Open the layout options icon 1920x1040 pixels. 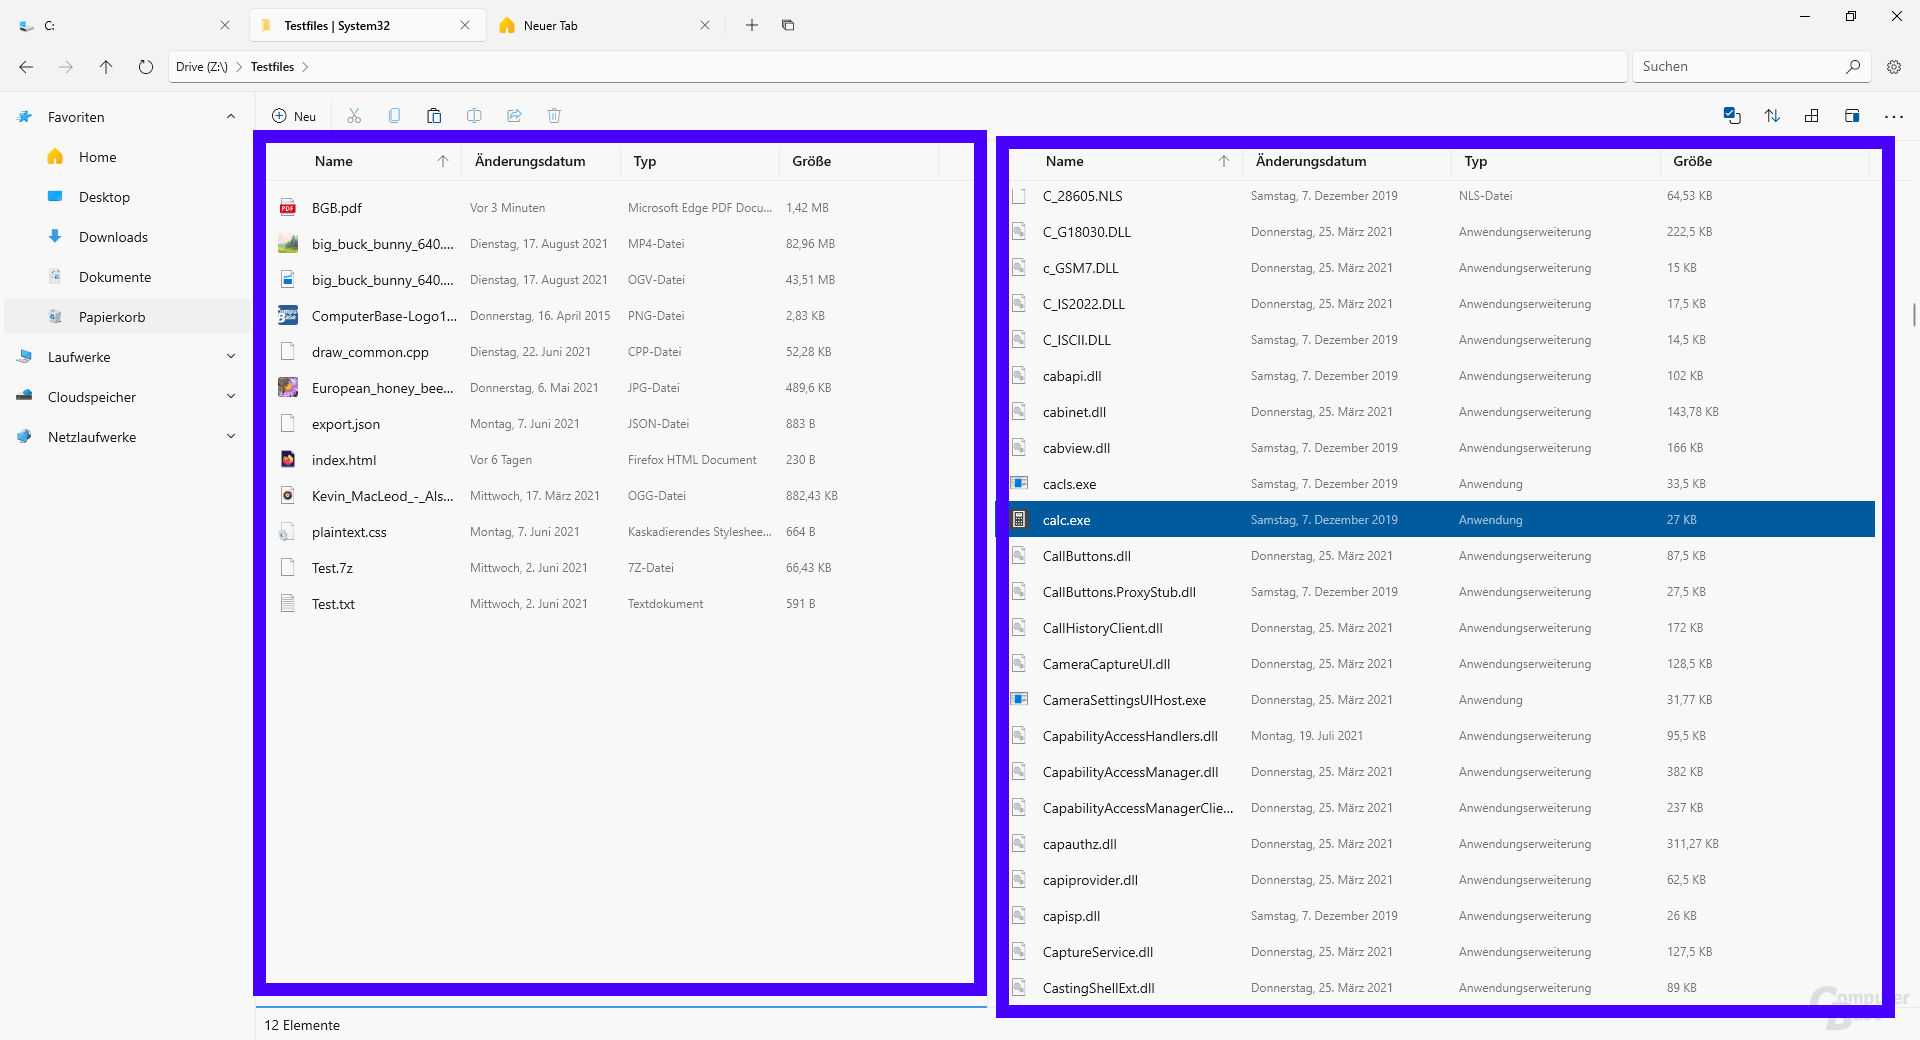point(1812,116)
